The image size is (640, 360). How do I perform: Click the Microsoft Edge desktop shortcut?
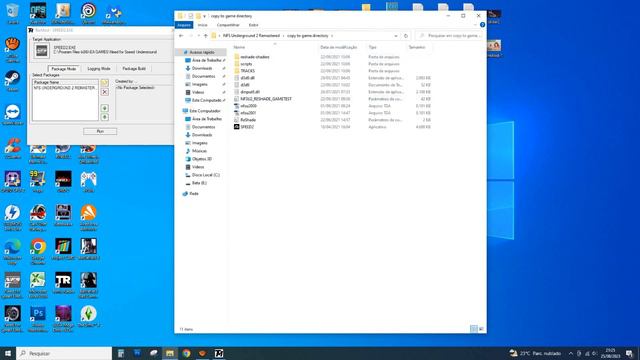coord(13,251)
